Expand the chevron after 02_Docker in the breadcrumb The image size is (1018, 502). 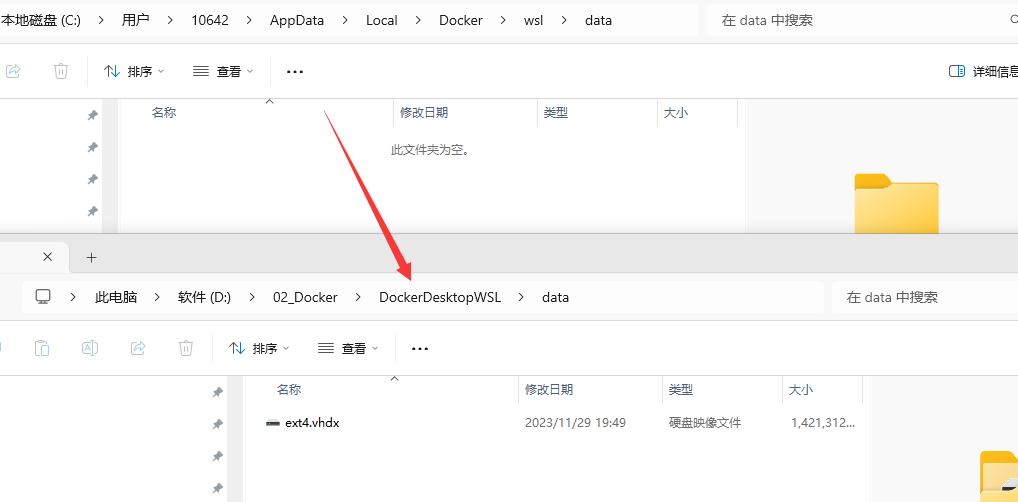pyautogui.click(x=358, y=297)
